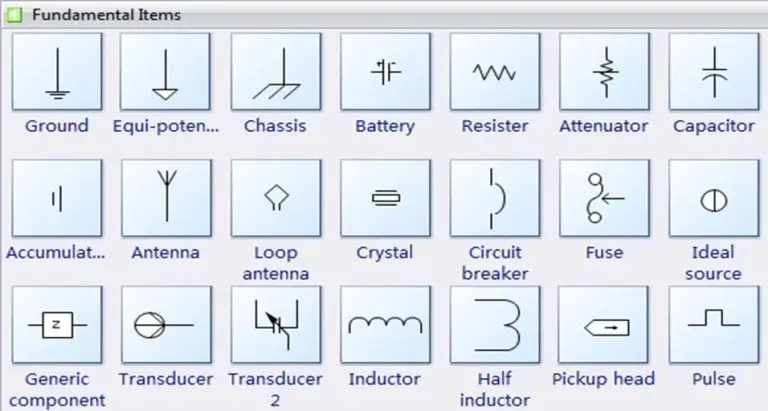
Task: Click the 'Battery' label text
Action: [385, 126]
